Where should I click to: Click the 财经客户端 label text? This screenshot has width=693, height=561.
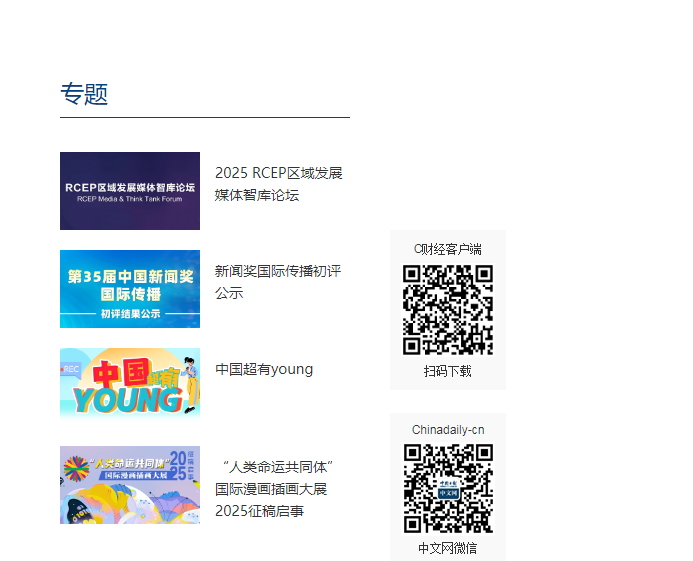448,249
